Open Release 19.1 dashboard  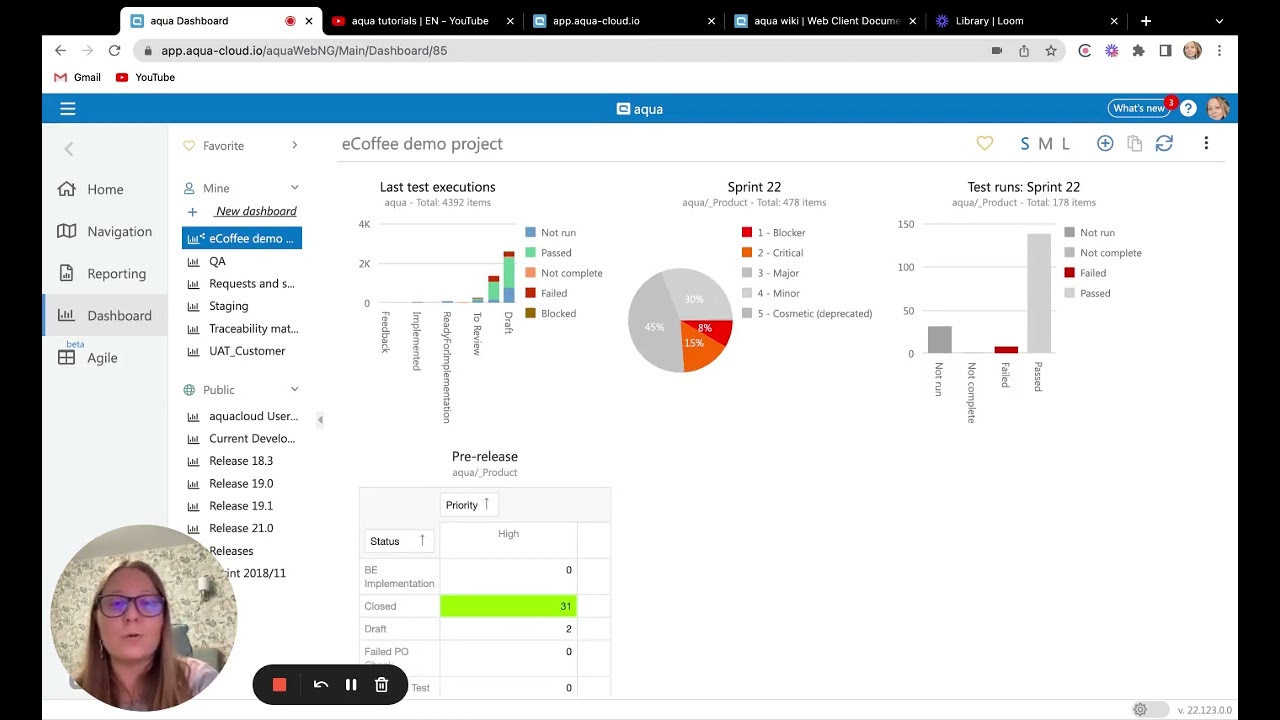pos(240,506)
